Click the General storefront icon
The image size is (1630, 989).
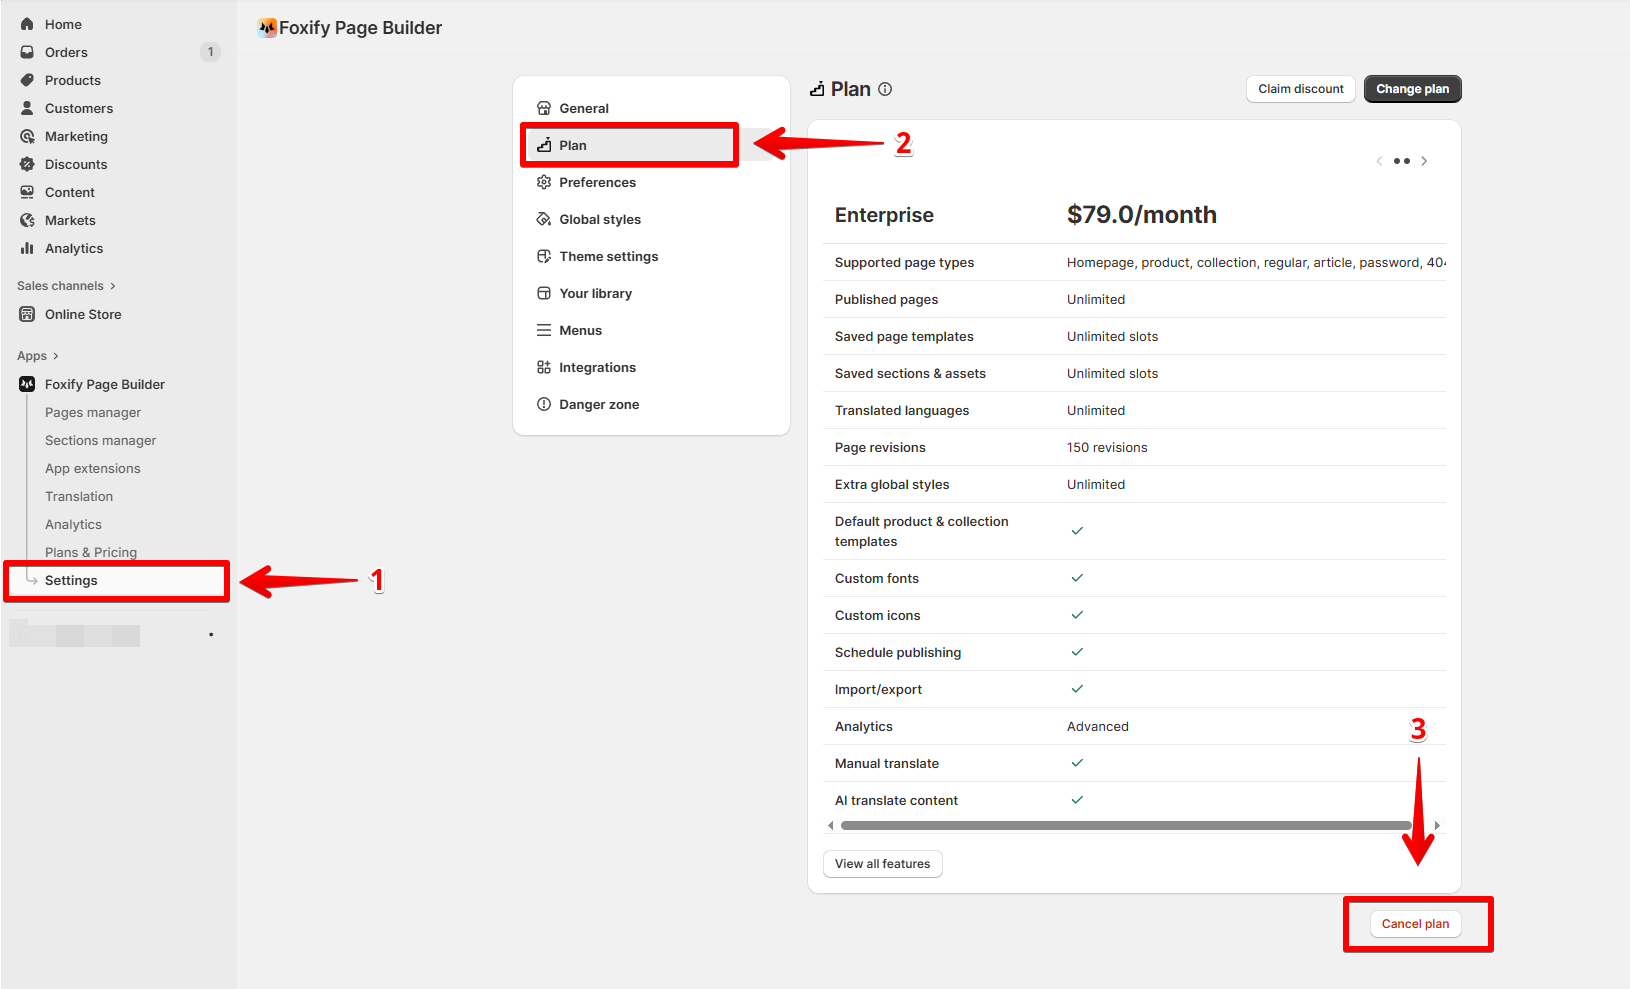[544, 108]
